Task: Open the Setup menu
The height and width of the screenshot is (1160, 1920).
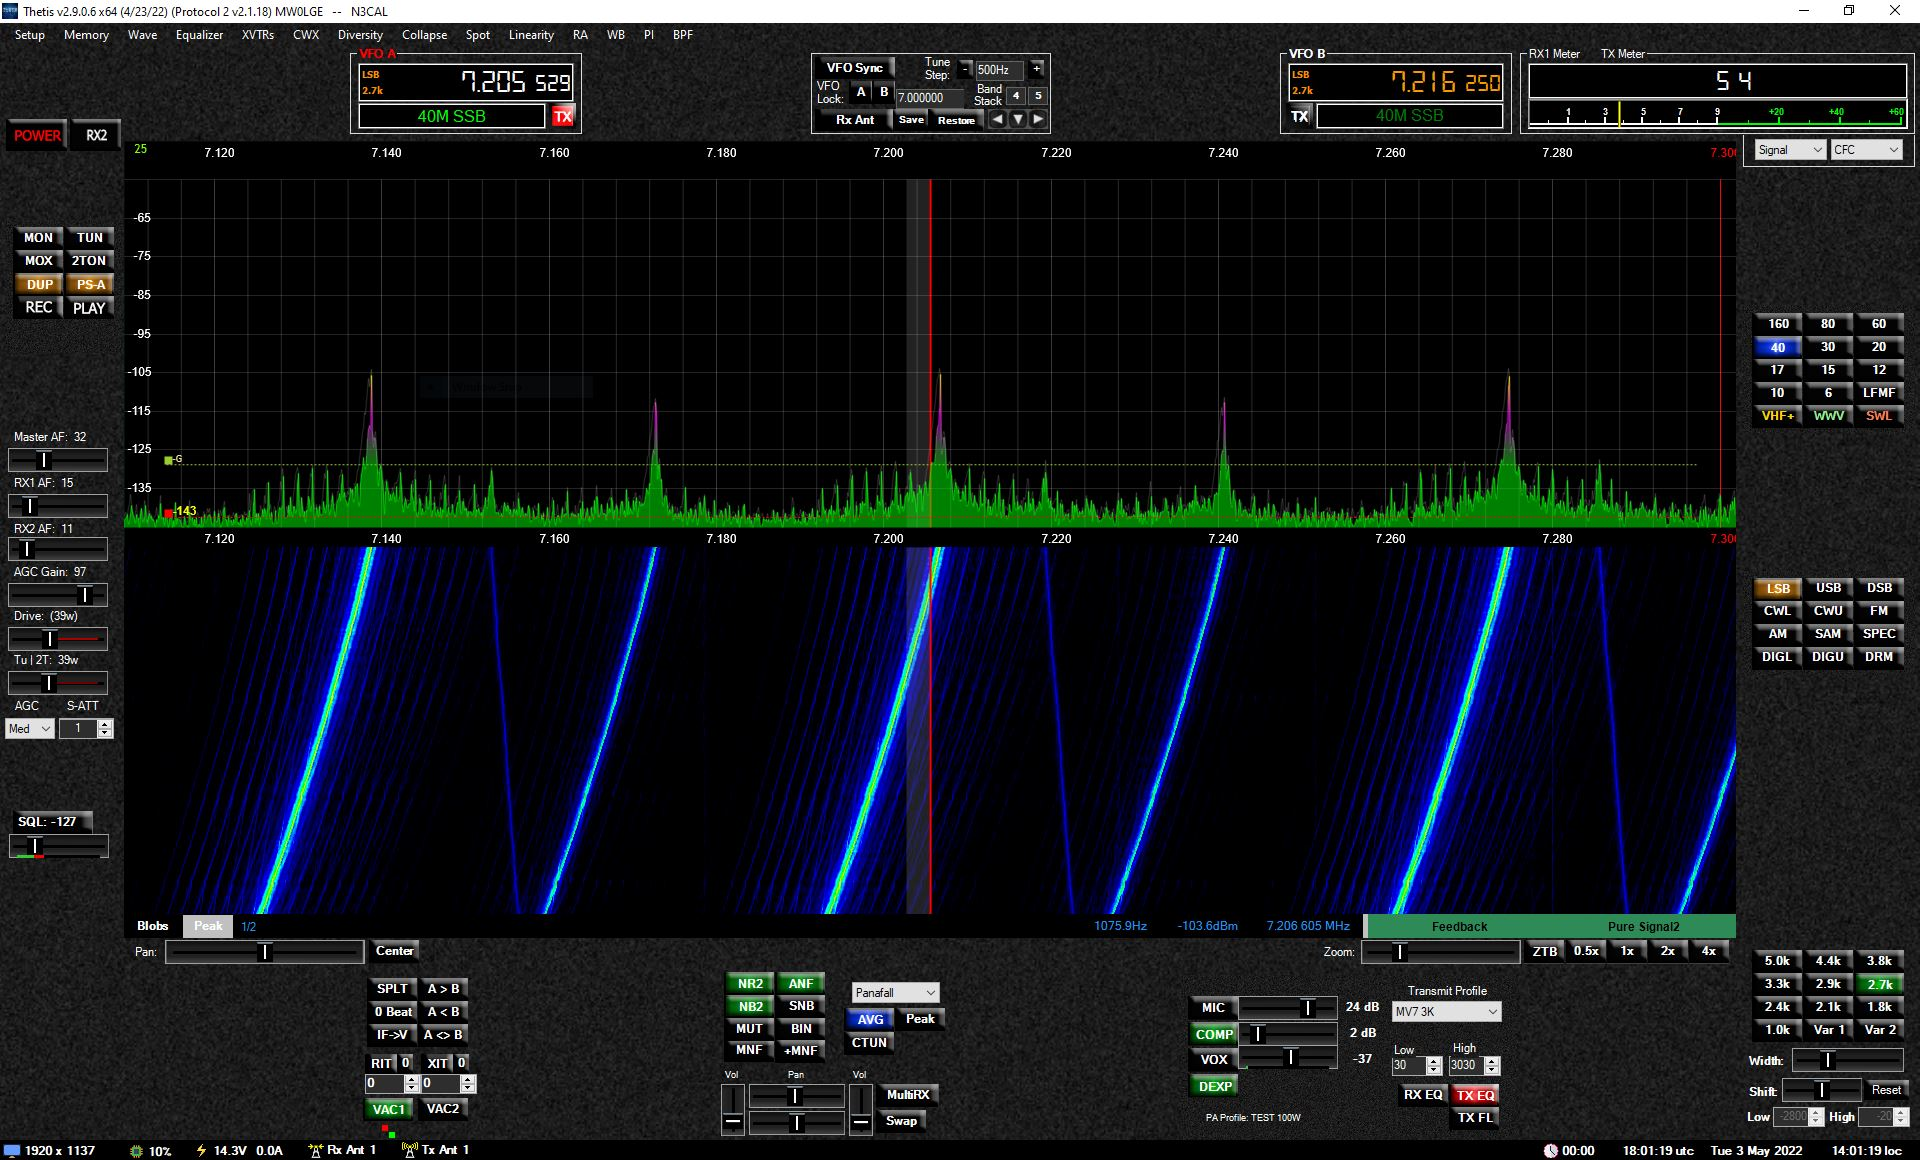Action: coord(29,35)
